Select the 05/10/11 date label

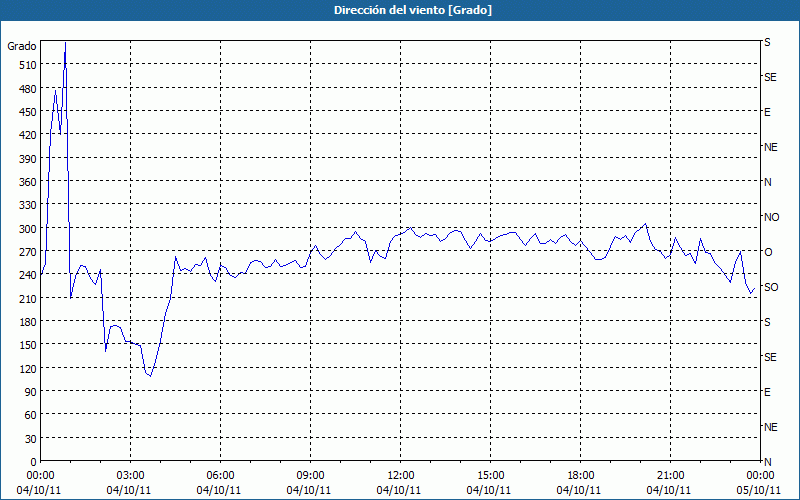[x=759, y=490]
